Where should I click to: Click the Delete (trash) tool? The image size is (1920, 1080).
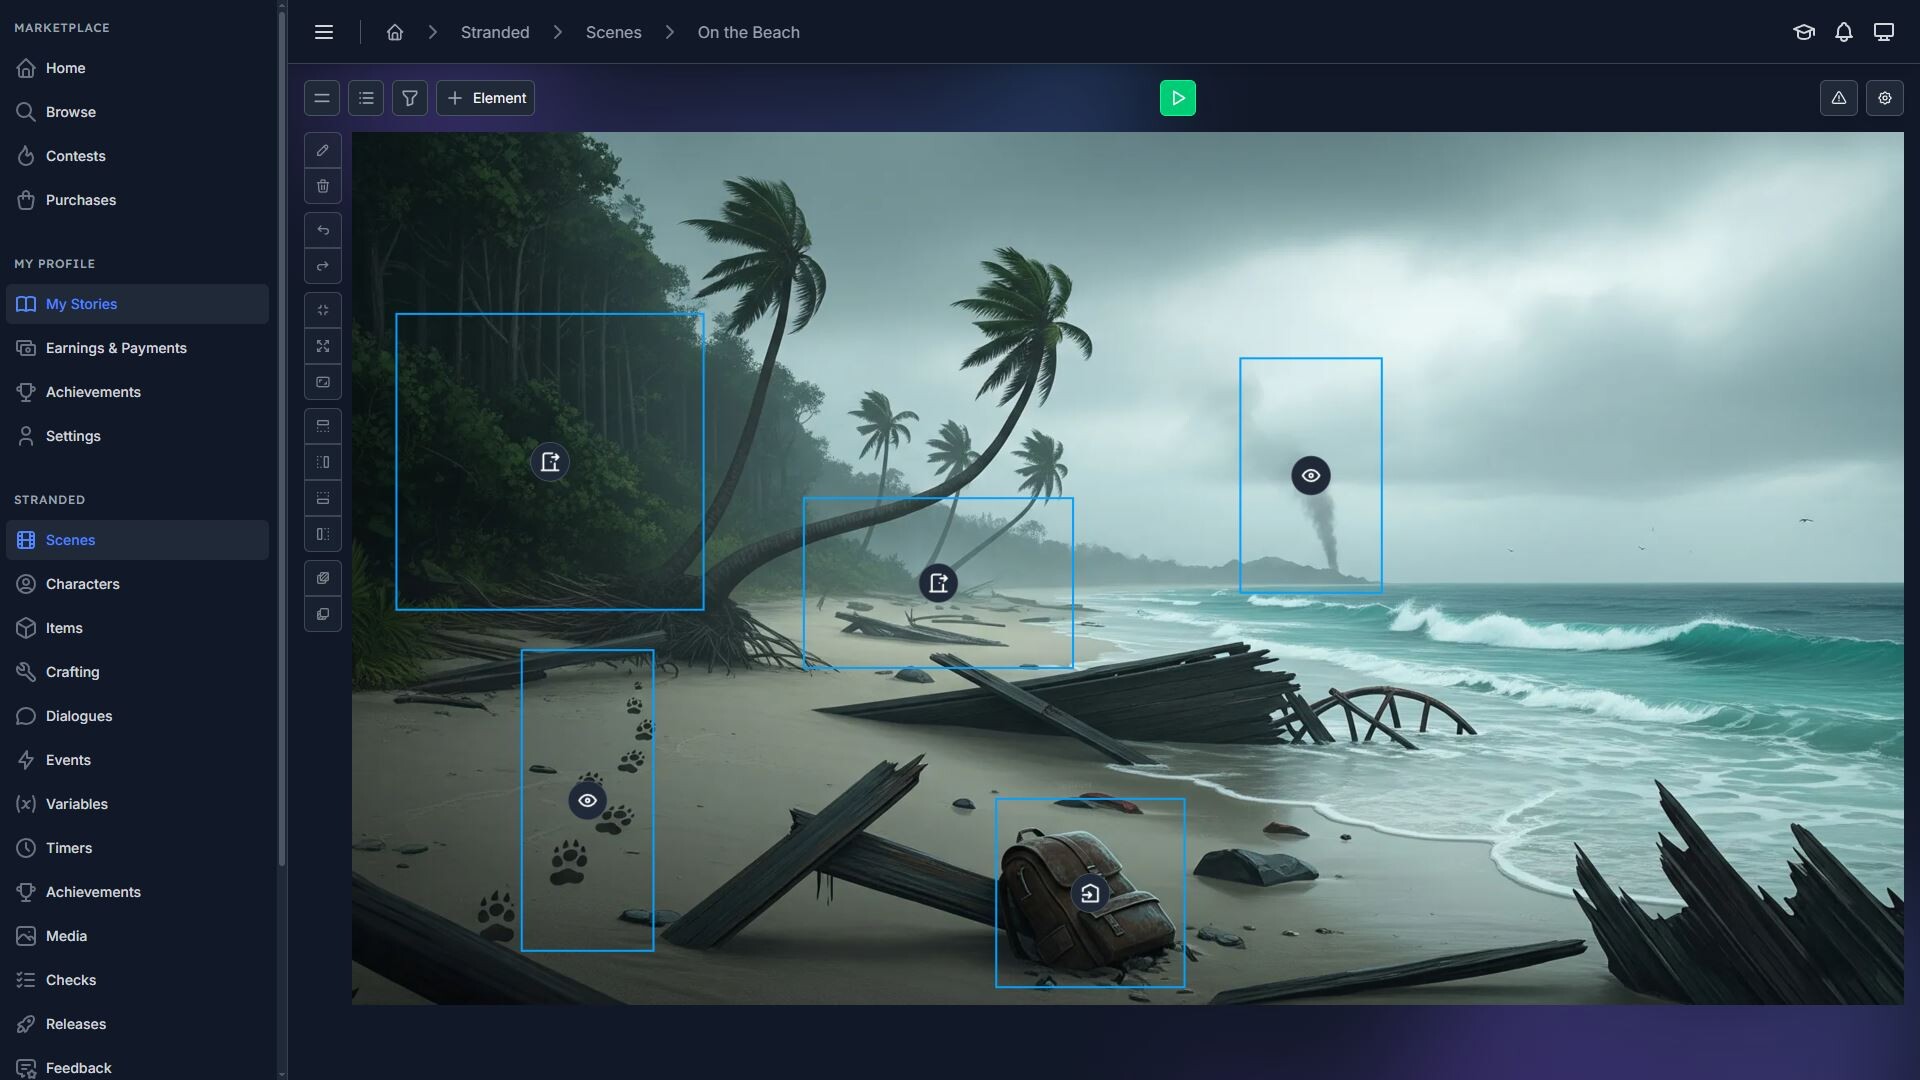[x=322, y=186]
